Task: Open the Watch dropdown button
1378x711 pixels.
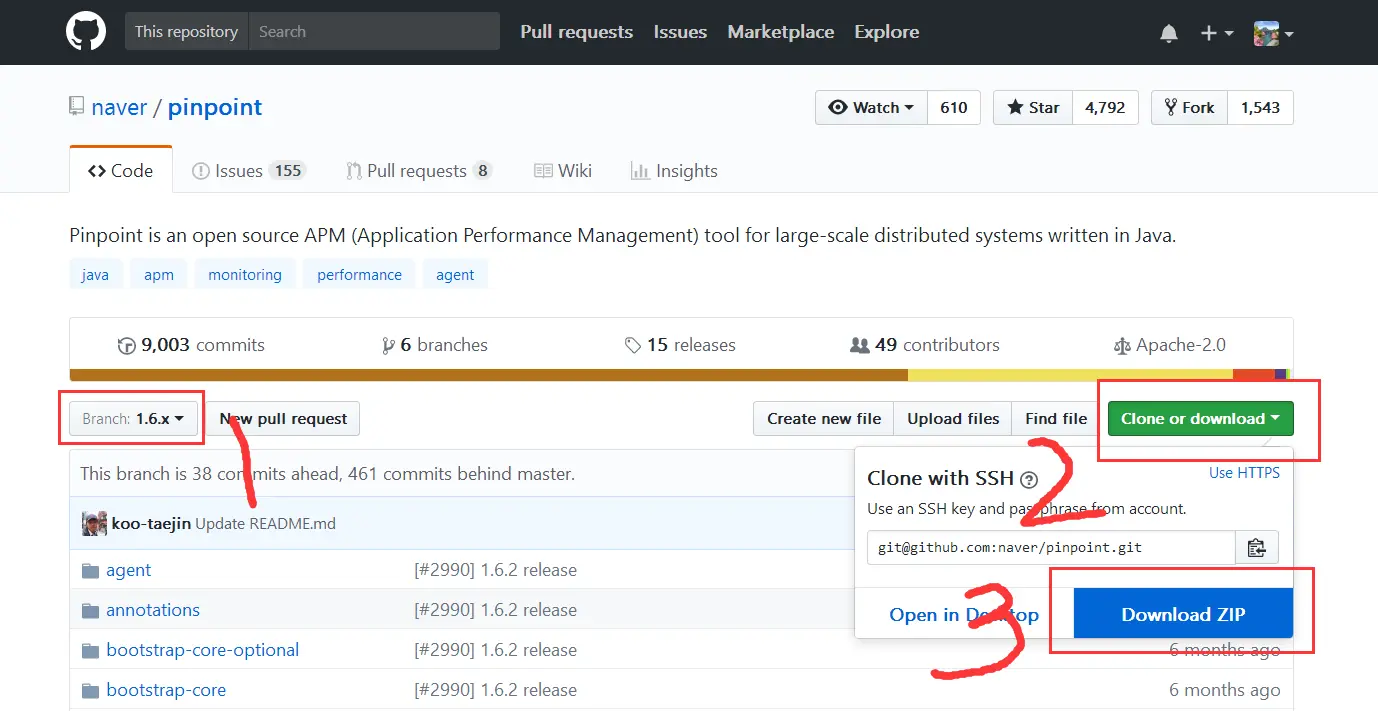Action: [x=871, y=107]
